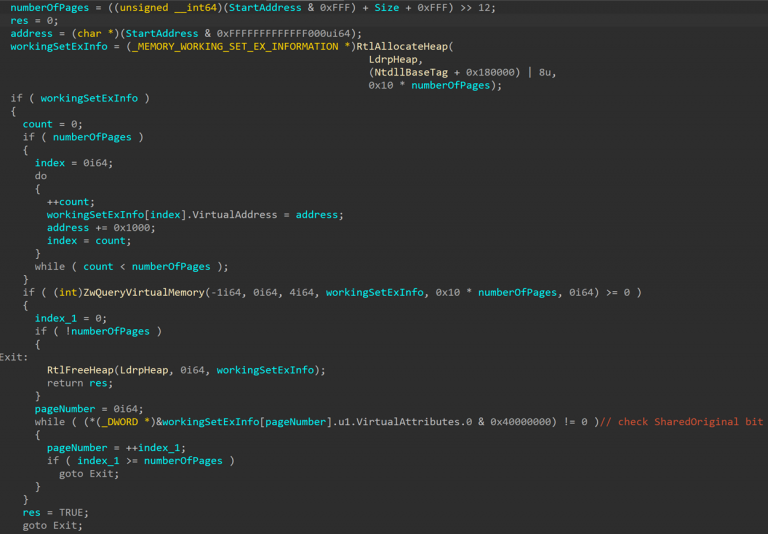Click the 'res = 0;' assignment near the top
The image size is (768, 534).
[34, 20]
